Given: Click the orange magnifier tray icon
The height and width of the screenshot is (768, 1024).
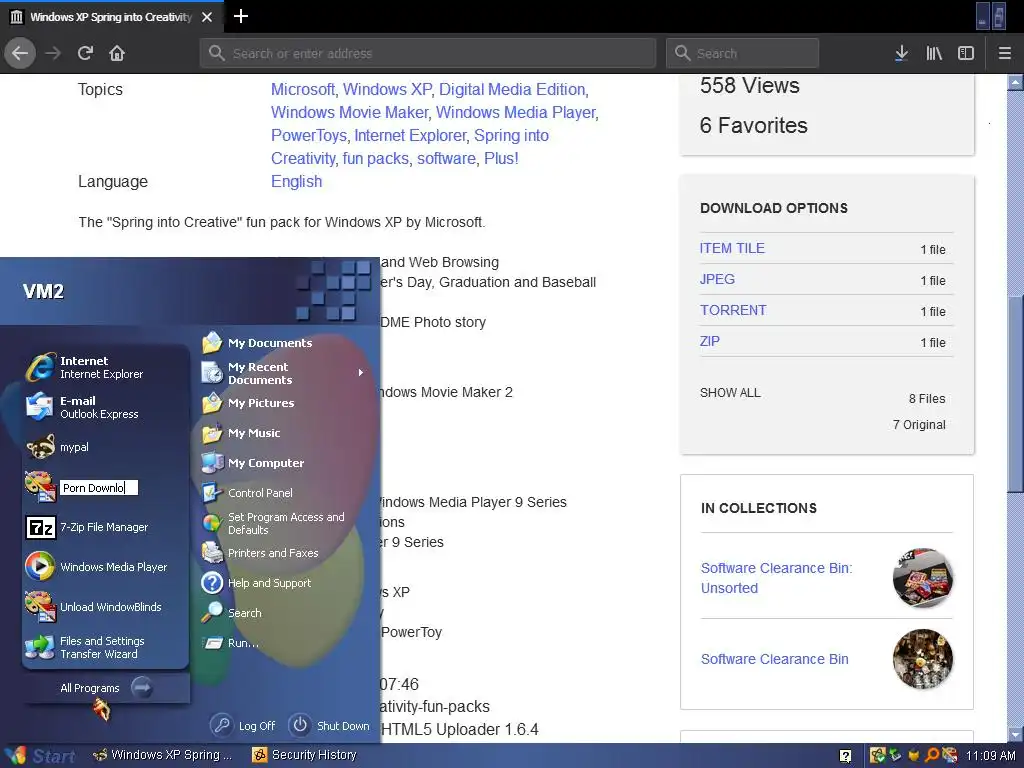Looking at the screenshot, I should pyautogui.click(x=932, y=756).
